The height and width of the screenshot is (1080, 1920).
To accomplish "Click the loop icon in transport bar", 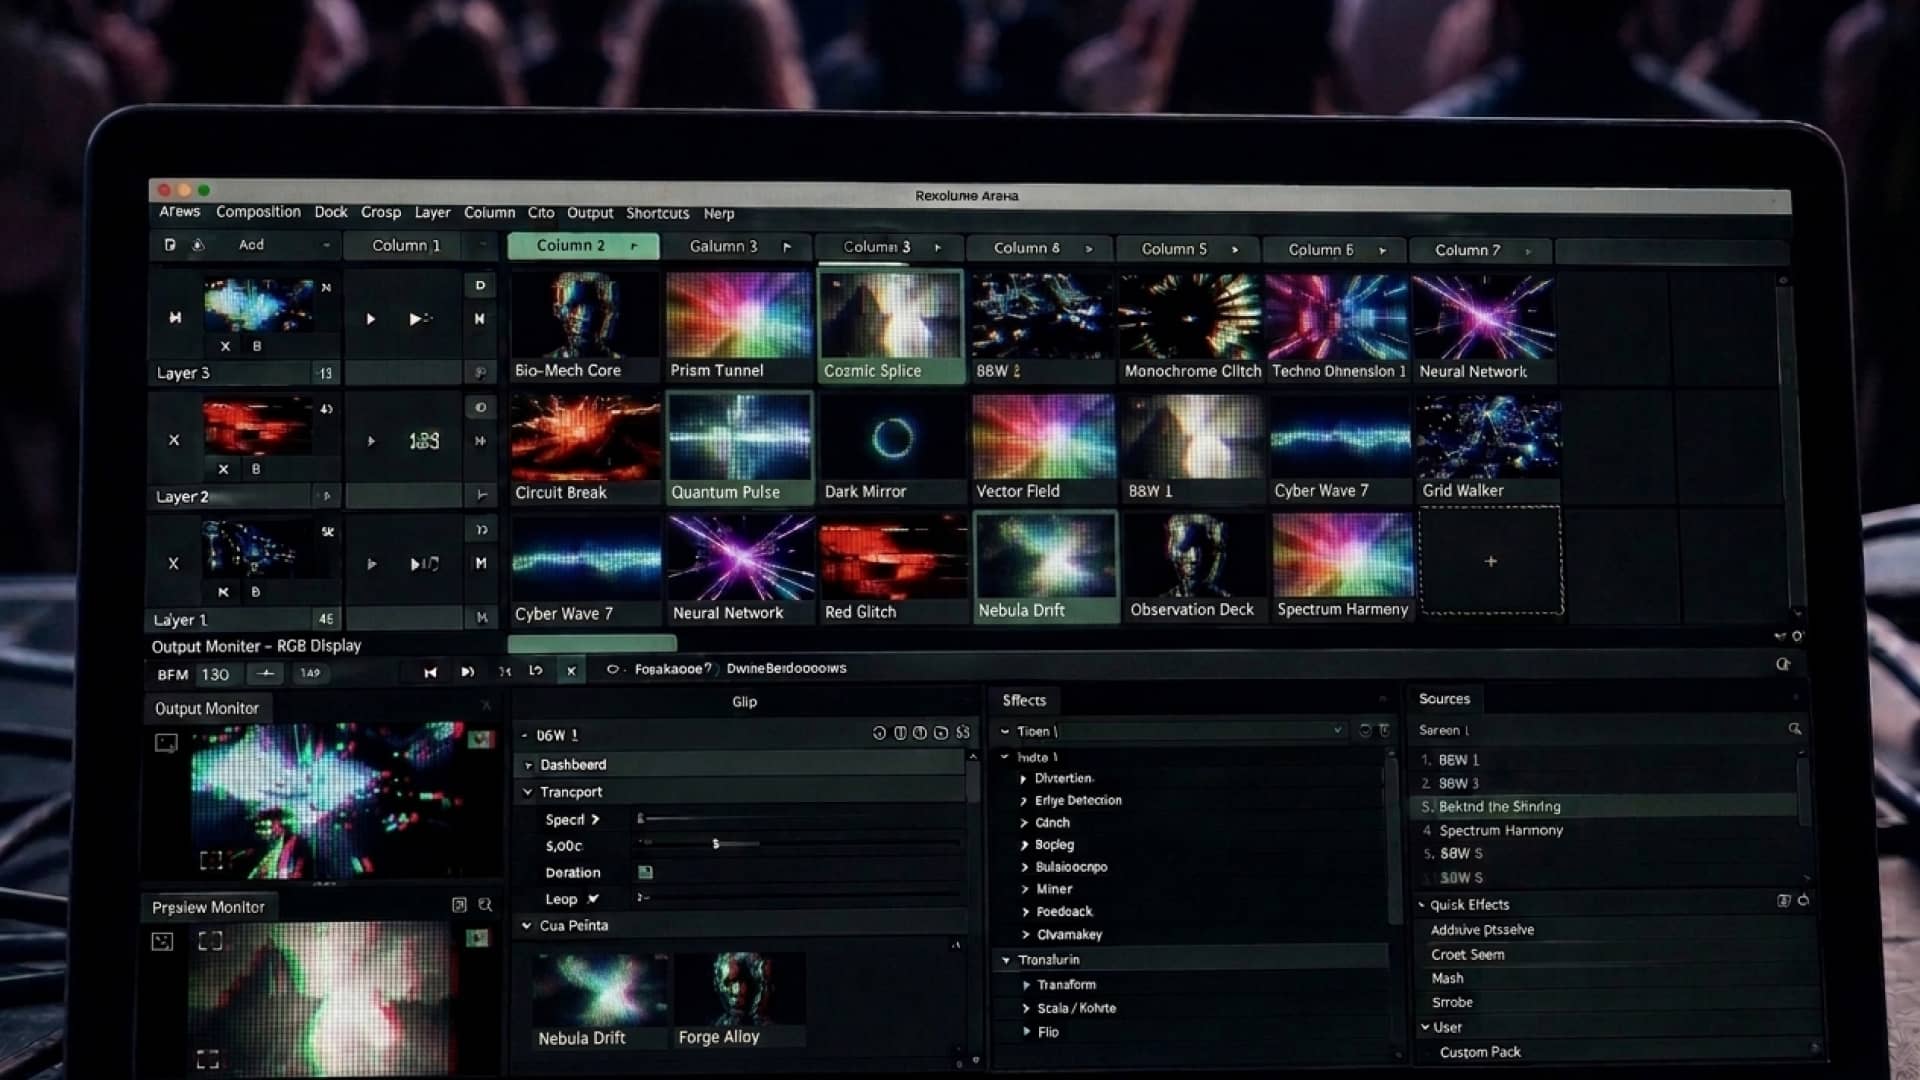I will 536,671.
